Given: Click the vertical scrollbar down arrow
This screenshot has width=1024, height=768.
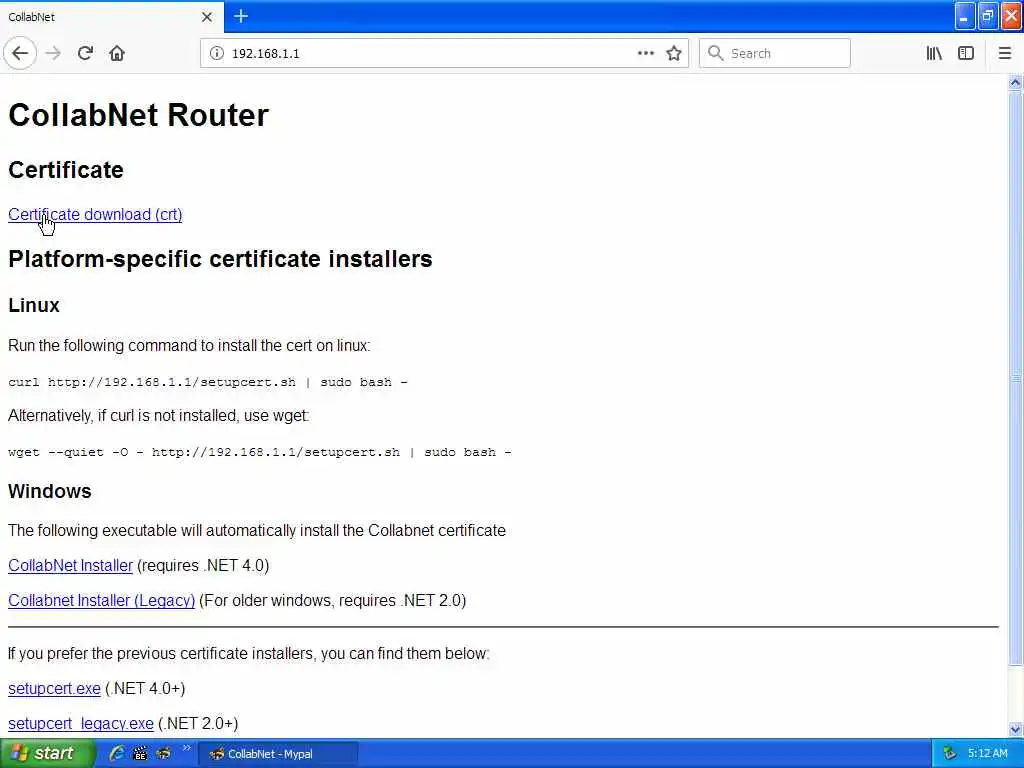Looking at the screenshot, I should point(1016,729).
